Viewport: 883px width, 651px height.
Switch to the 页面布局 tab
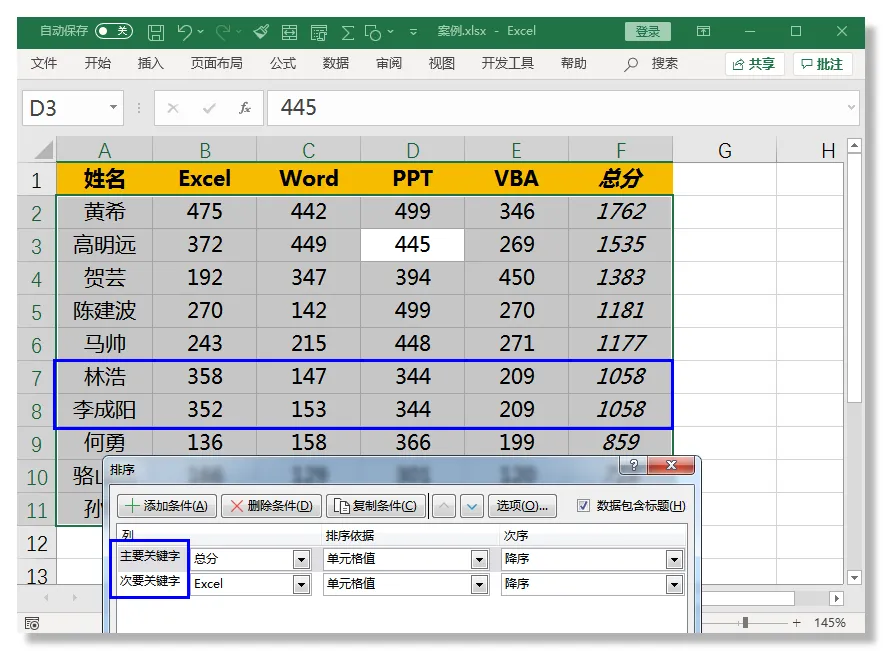tap(217, 63)
